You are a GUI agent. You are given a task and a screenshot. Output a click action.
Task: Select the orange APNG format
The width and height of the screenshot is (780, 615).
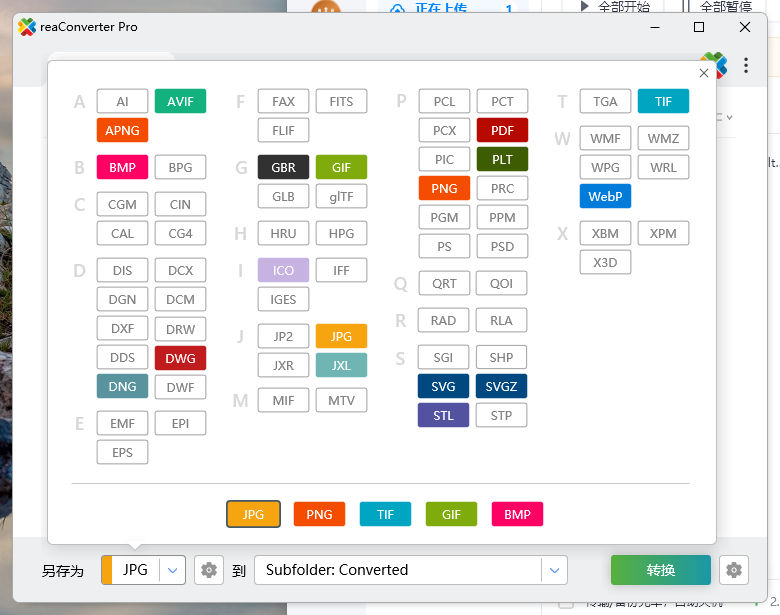[x=122, y=130]
